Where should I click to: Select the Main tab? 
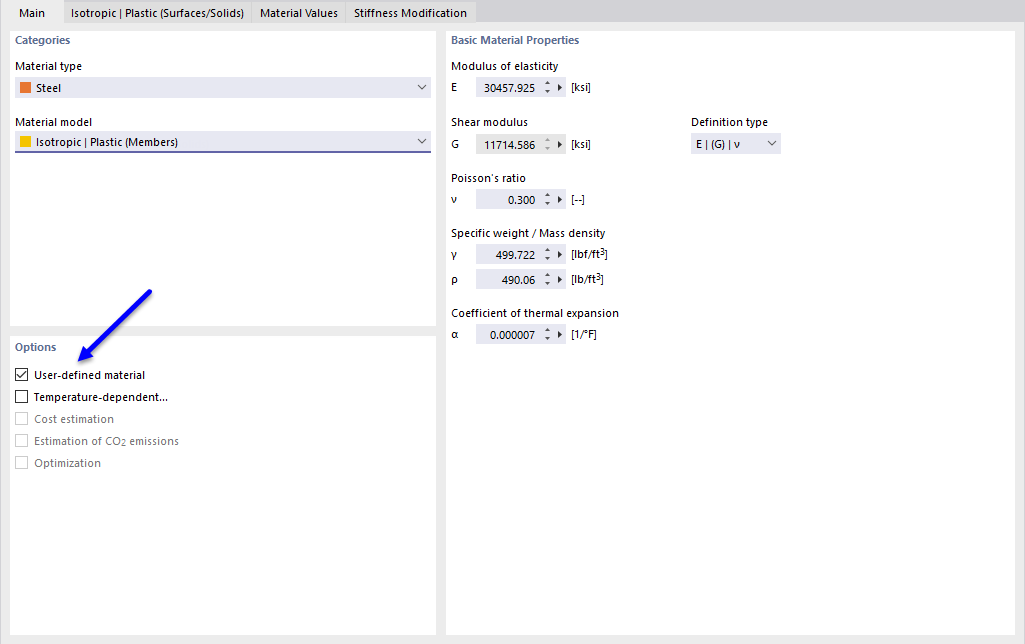point(32,12)
